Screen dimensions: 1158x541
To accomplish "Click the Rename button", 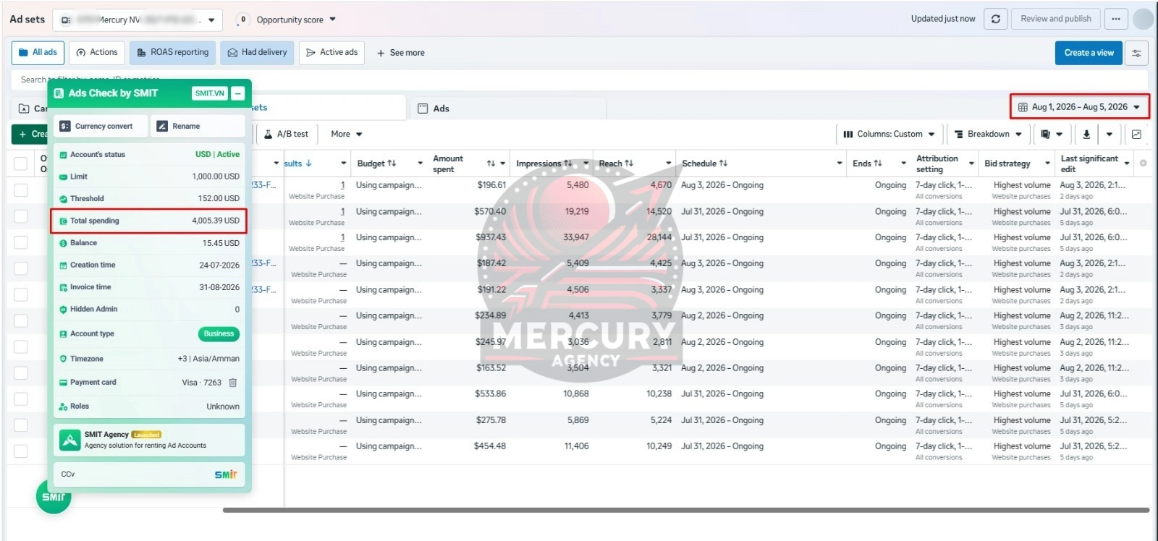I will 198,126.
